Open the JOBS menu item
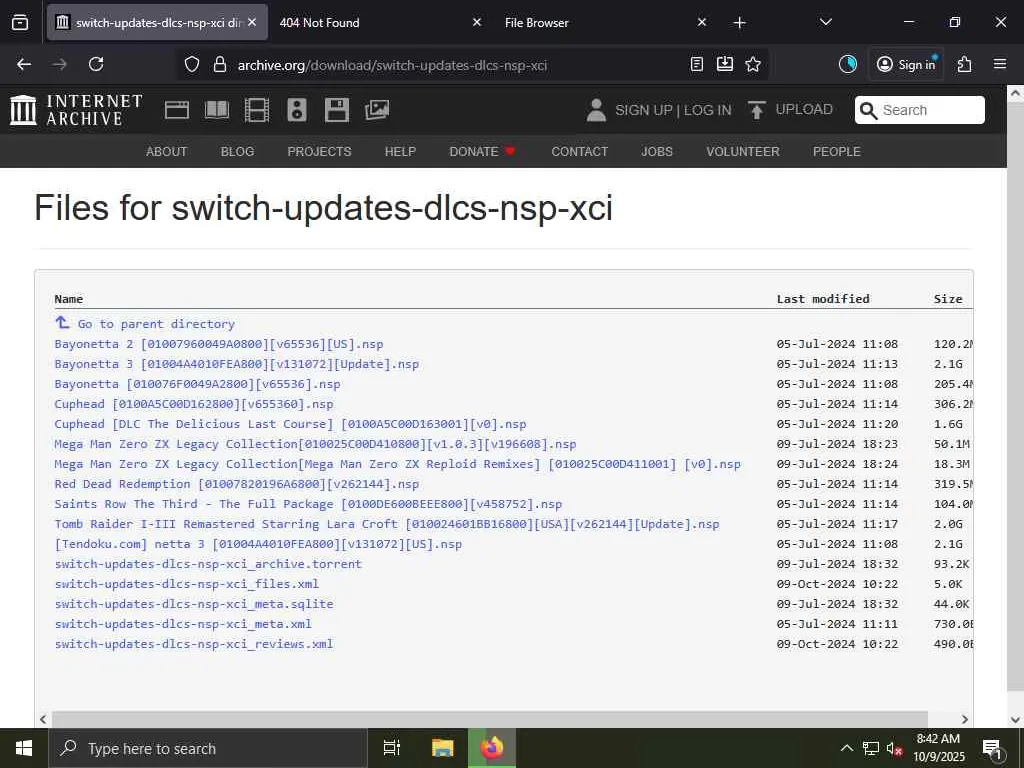This screenshot has width=1024, height=768. coord(657,152)
